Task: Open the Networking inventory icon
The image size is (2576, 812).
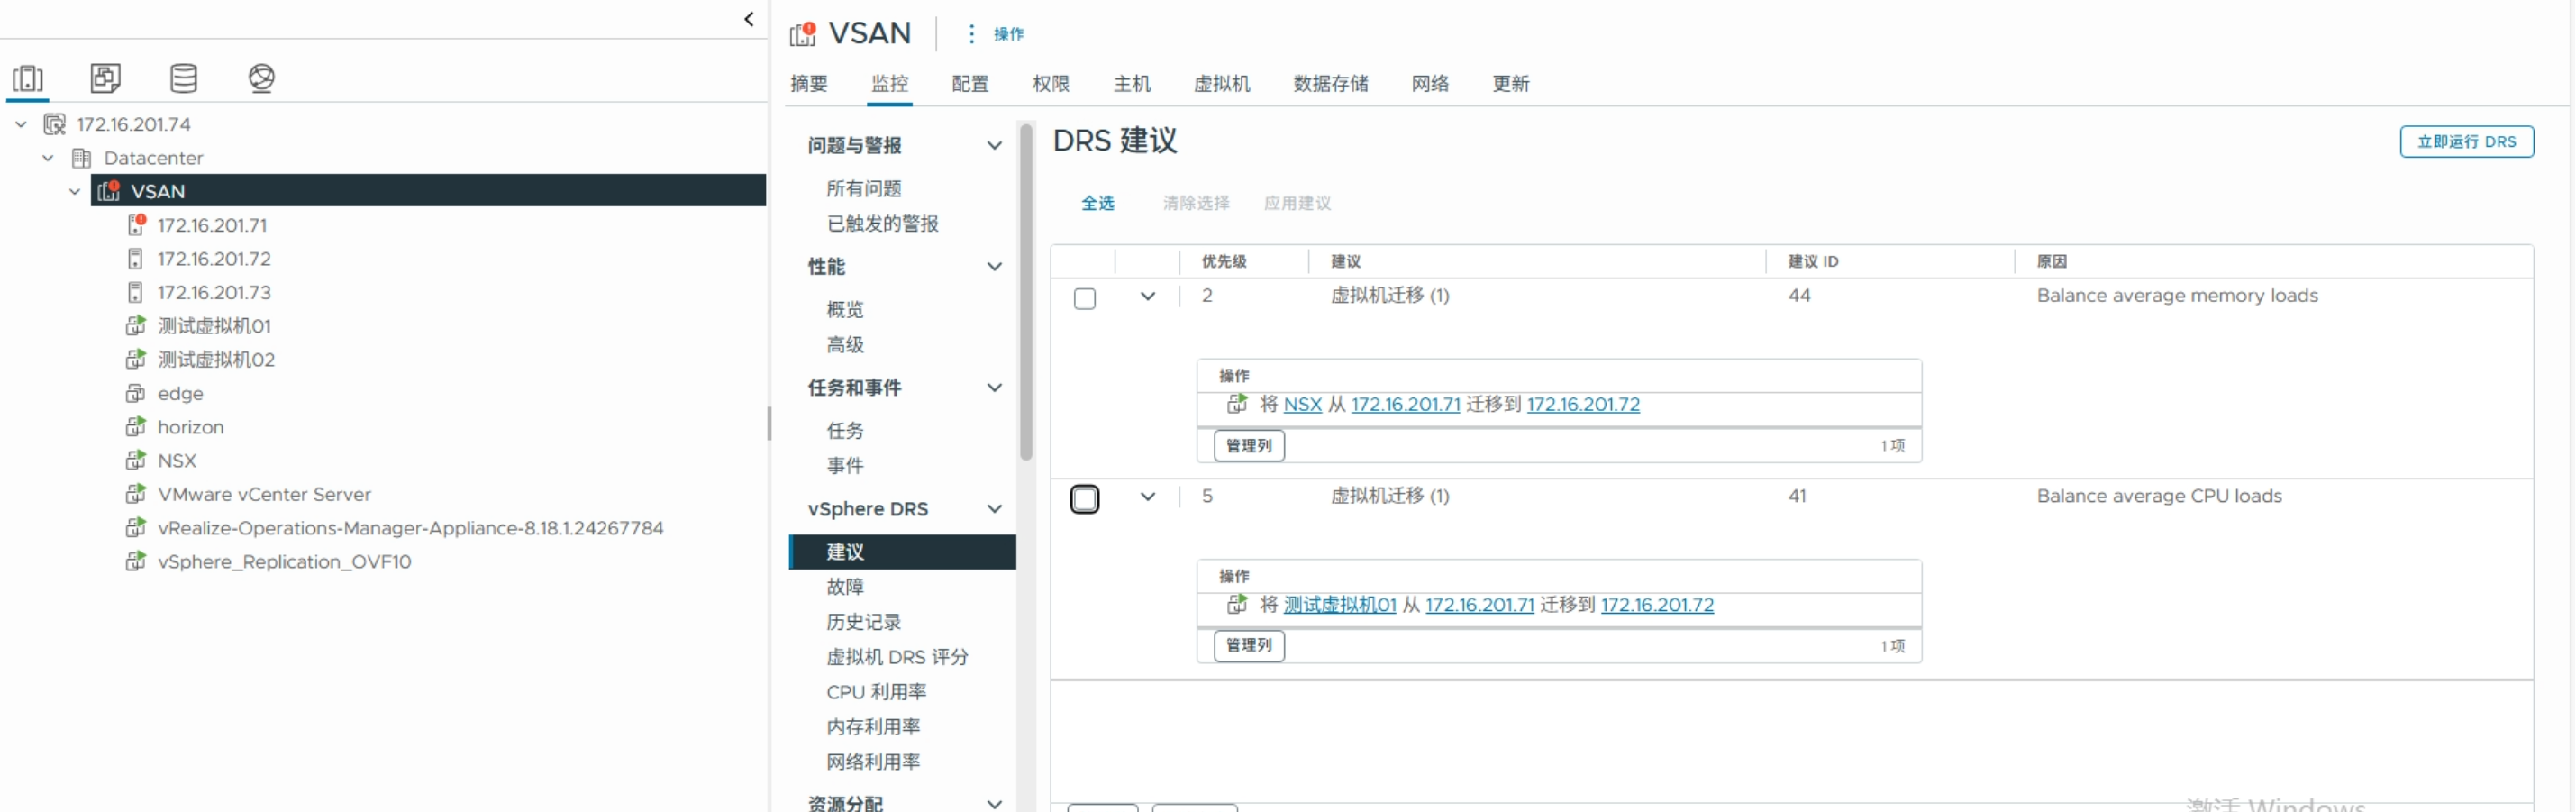Action: point(261,78)
